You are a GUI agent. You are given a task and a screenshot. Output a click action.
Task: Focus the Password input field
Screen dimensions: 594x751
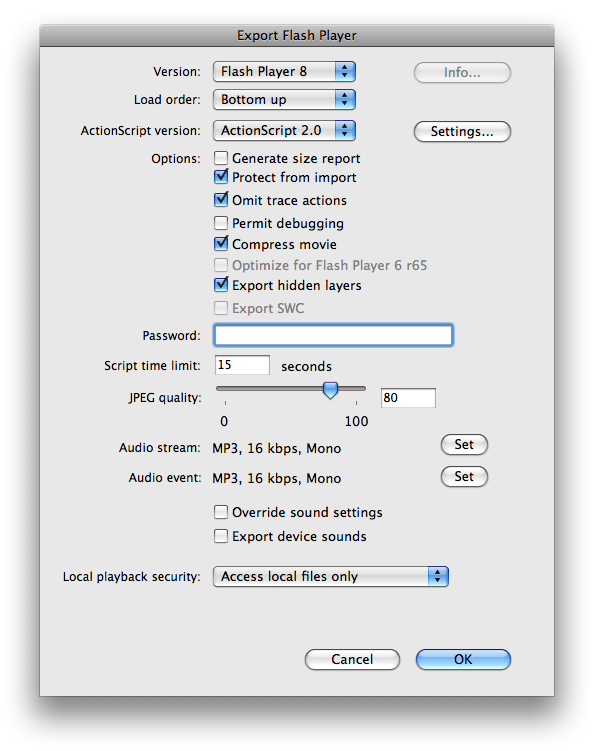(333, 335)
